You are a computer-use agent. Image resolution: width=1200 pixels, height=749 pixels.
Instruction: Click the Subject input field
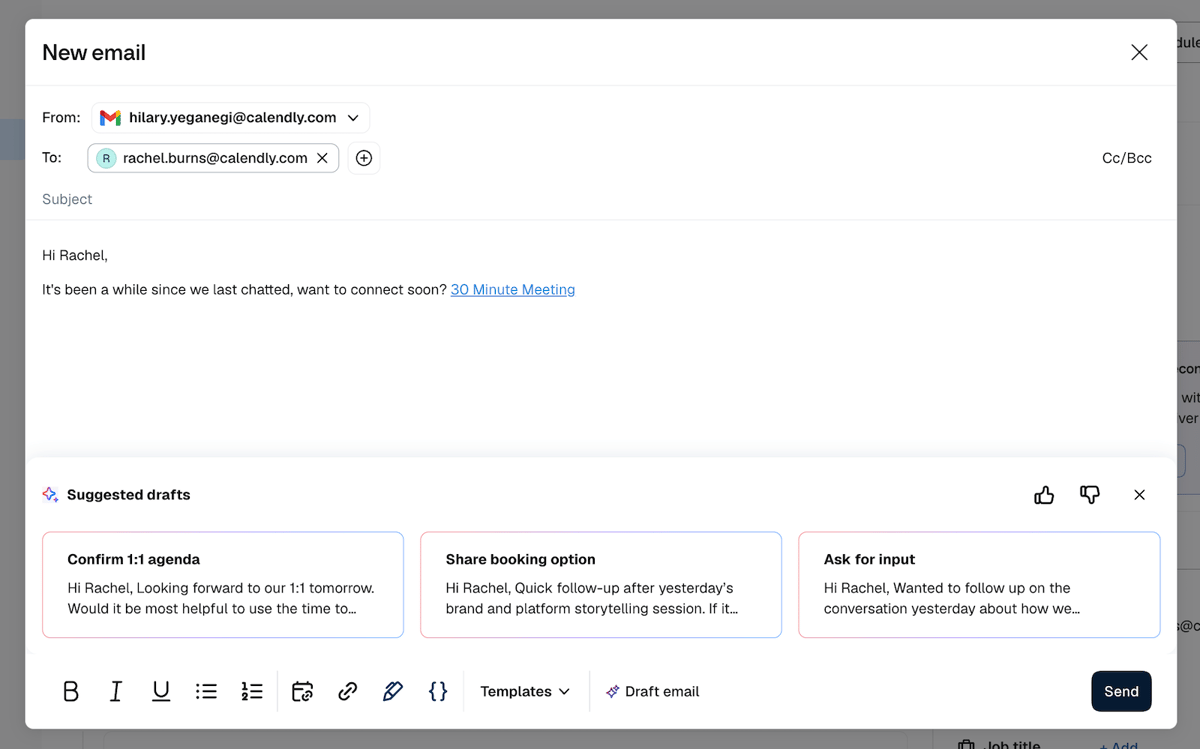600,199
